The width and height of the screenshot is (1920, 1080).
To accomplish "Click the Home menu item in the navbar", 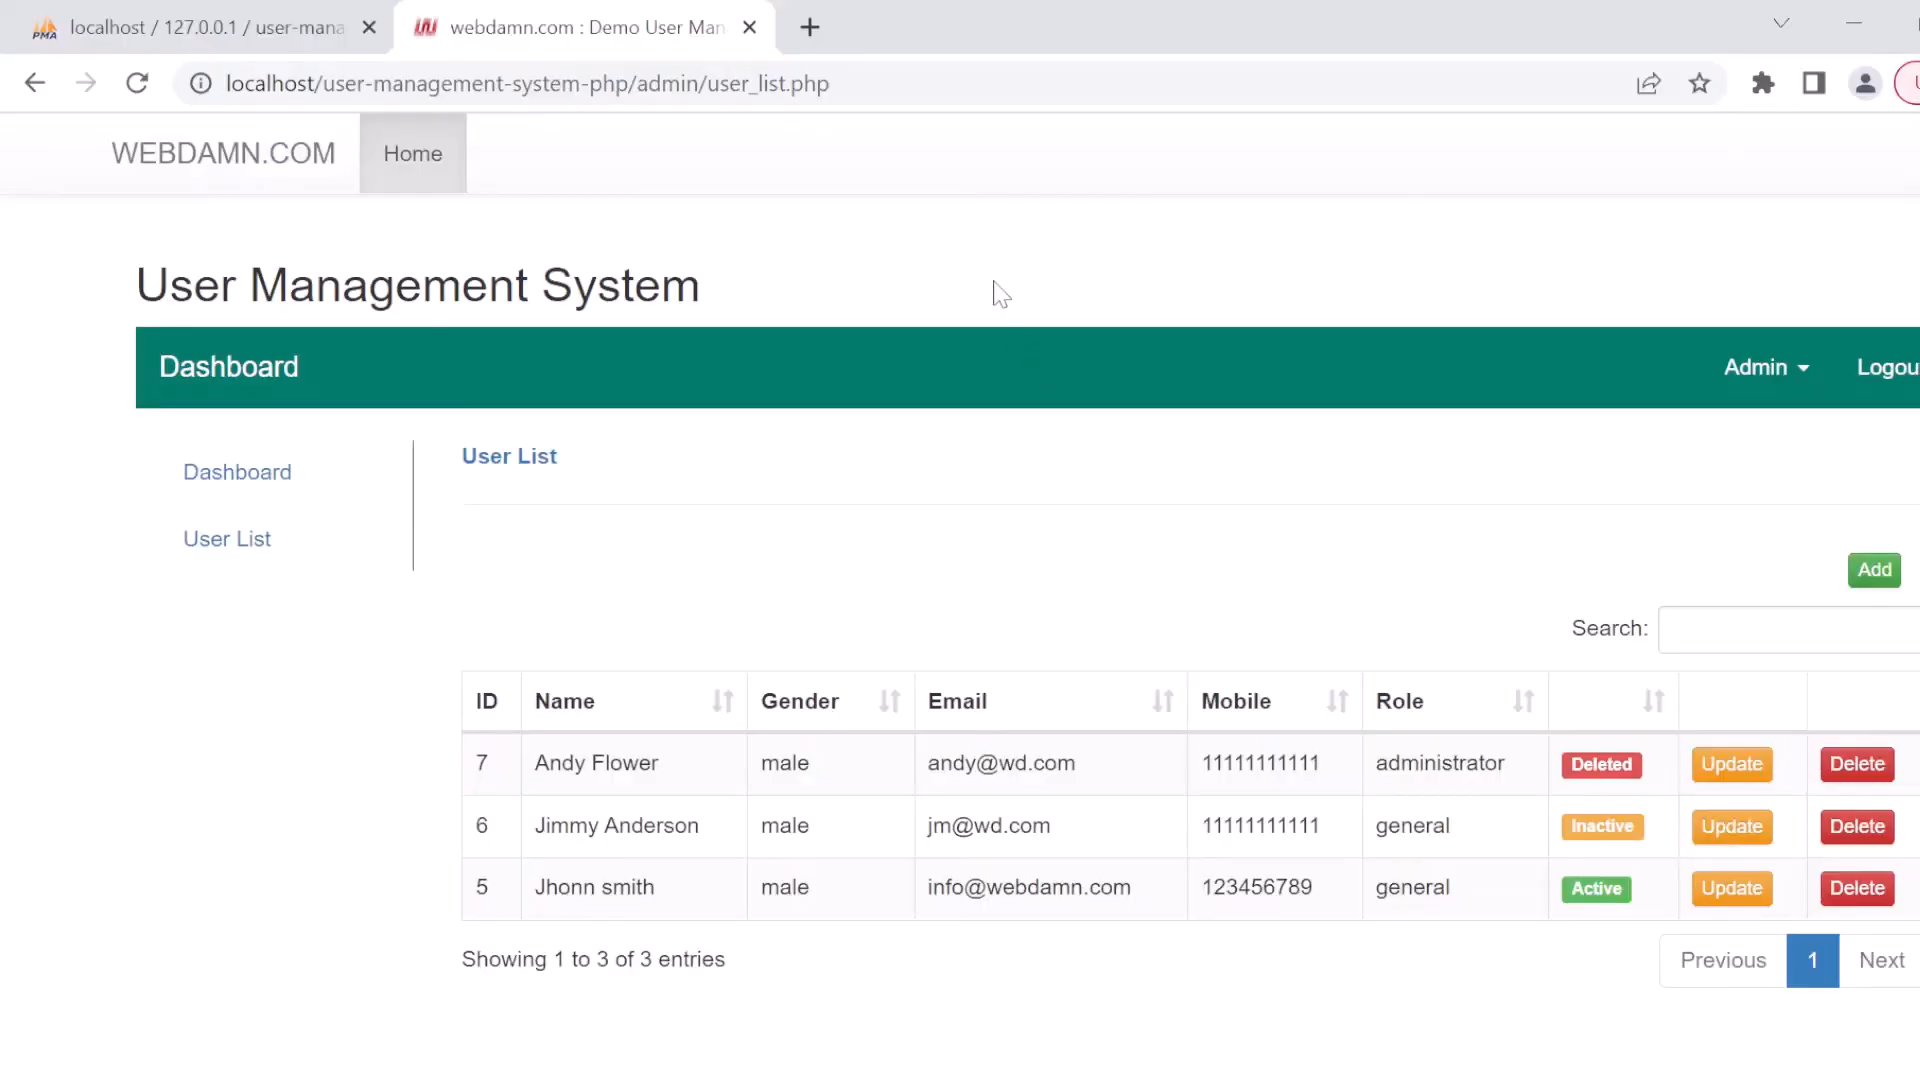I will (412, 153).
